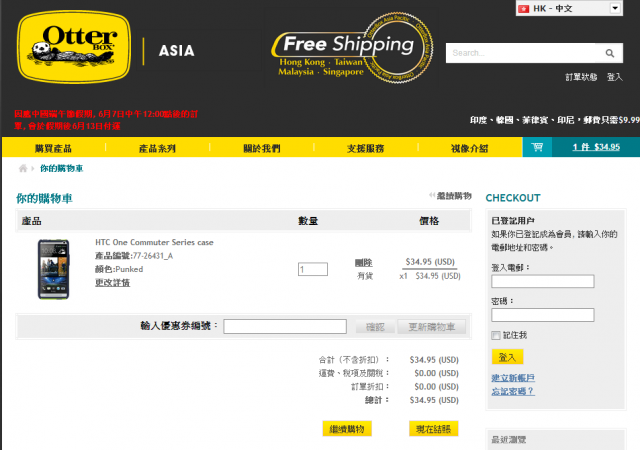Click the 密碼 password input field
640x450 pixels.
(543, 315)
